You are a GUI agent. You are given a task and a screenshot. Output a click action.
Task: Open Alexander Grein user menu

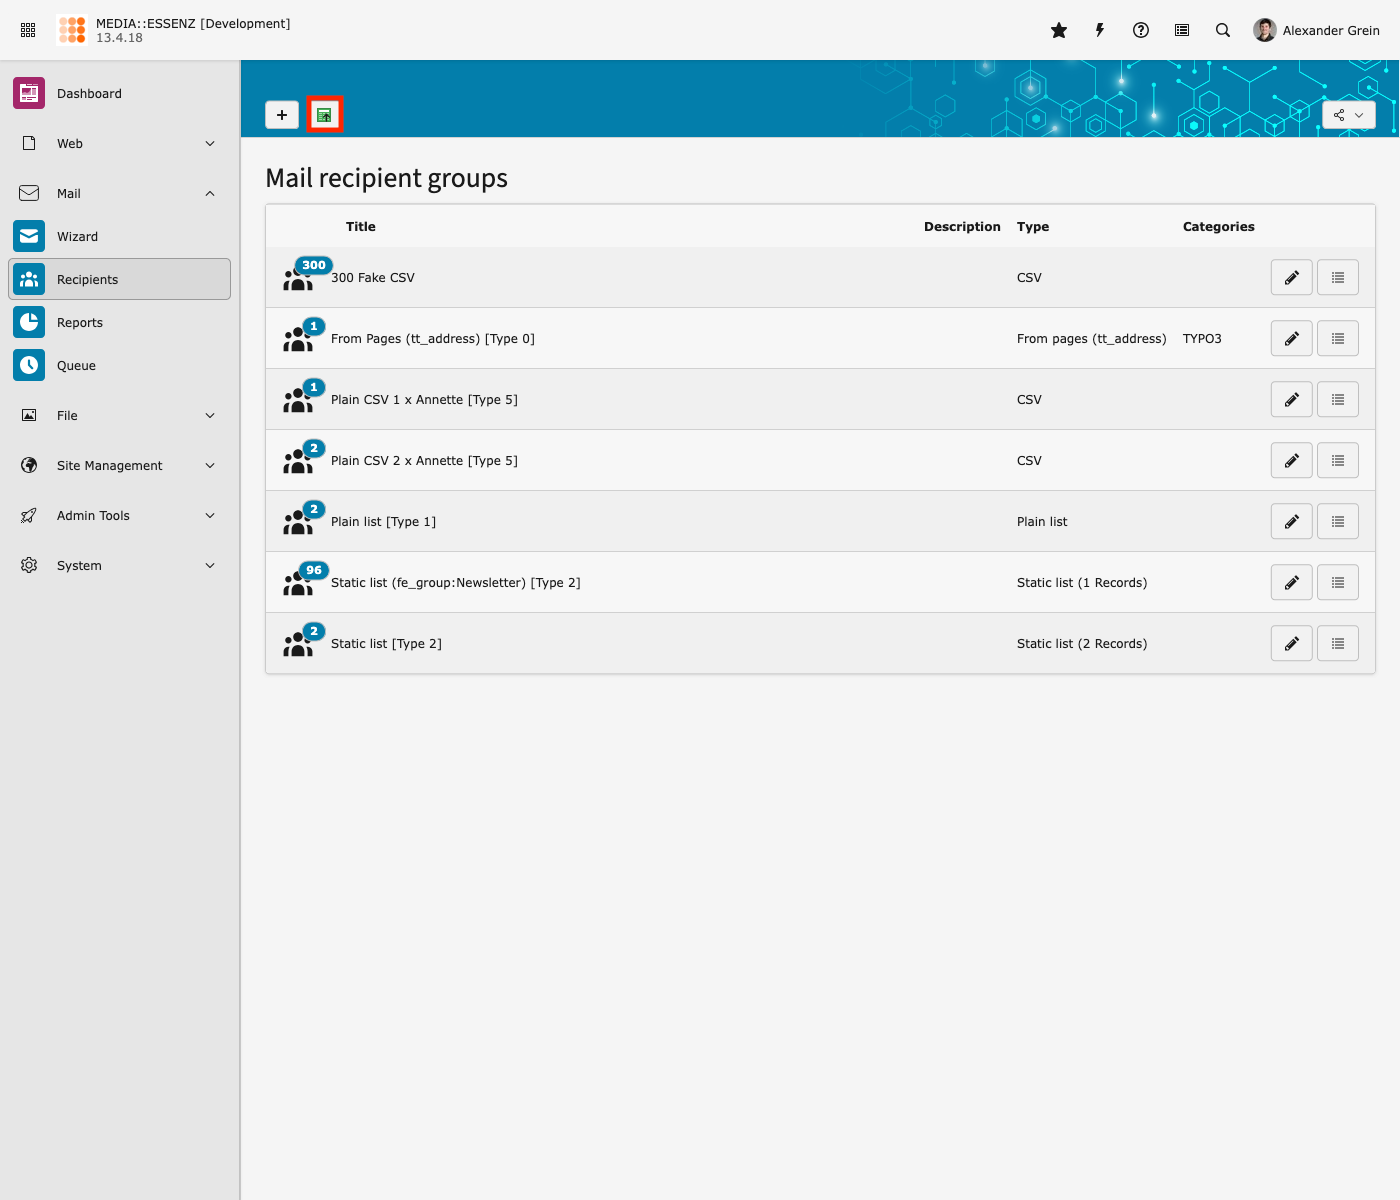1317,30
